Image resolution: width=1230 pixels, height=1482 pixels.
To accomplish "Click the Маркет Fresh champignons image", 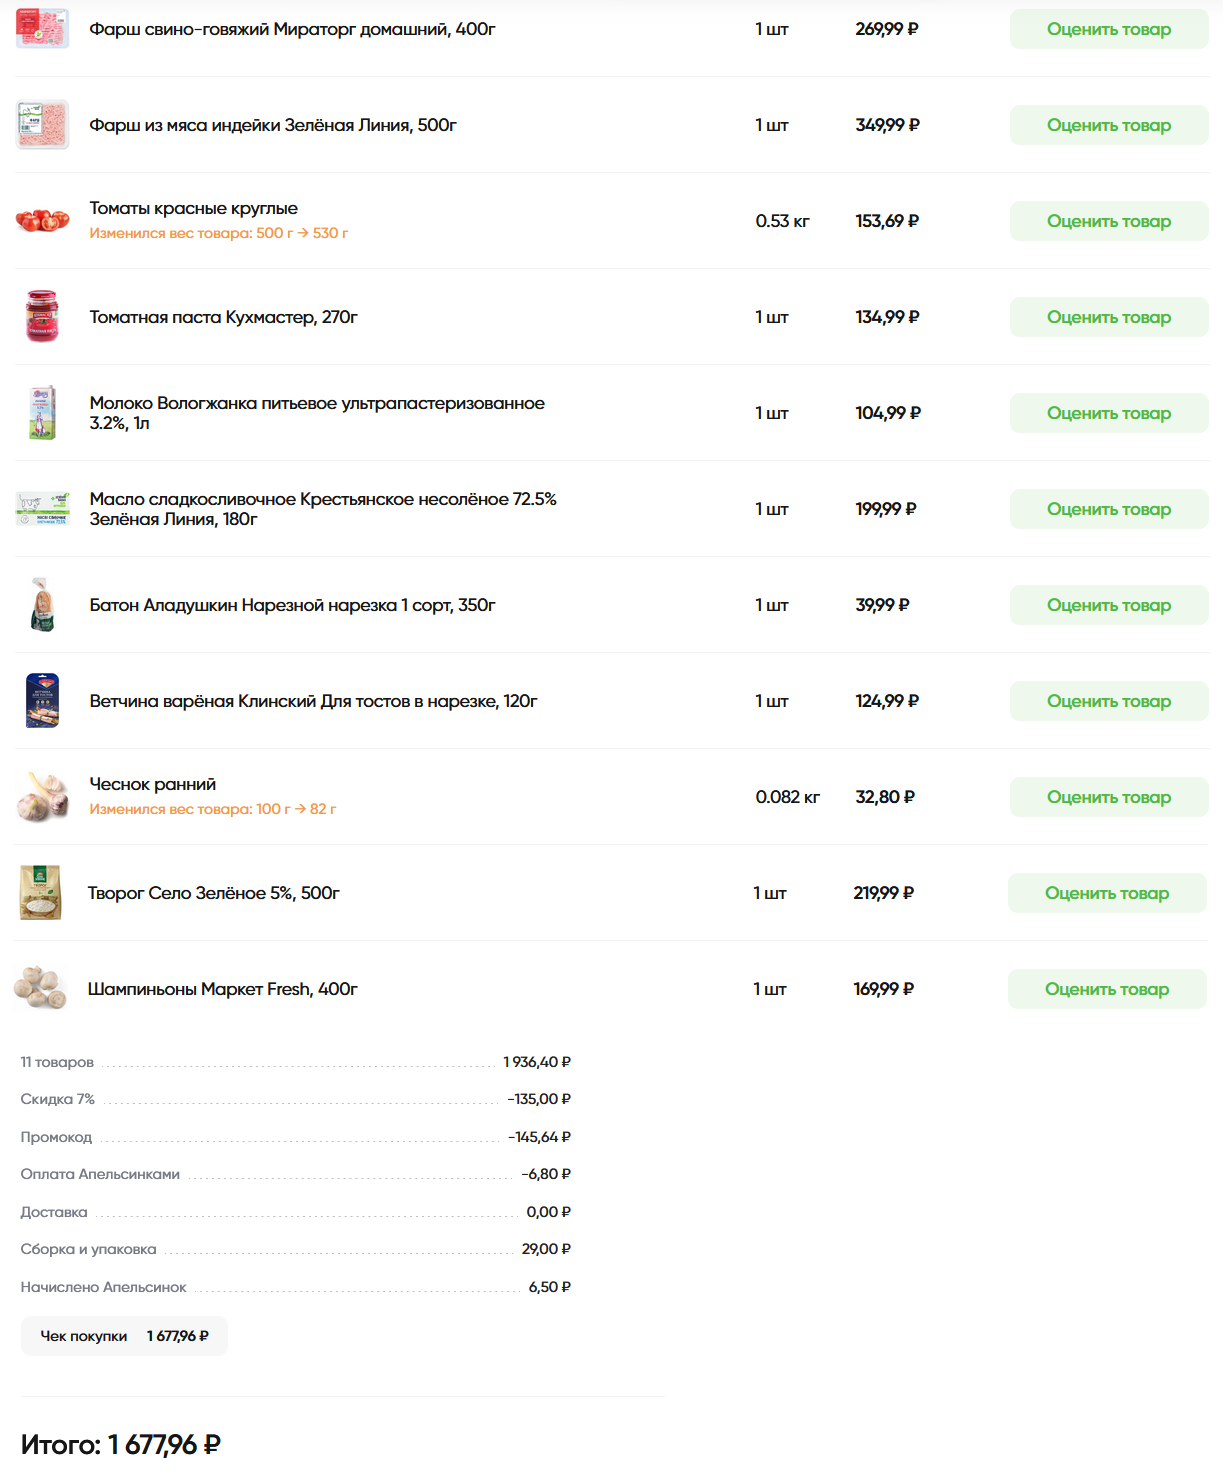I will [x=40, y=988].
